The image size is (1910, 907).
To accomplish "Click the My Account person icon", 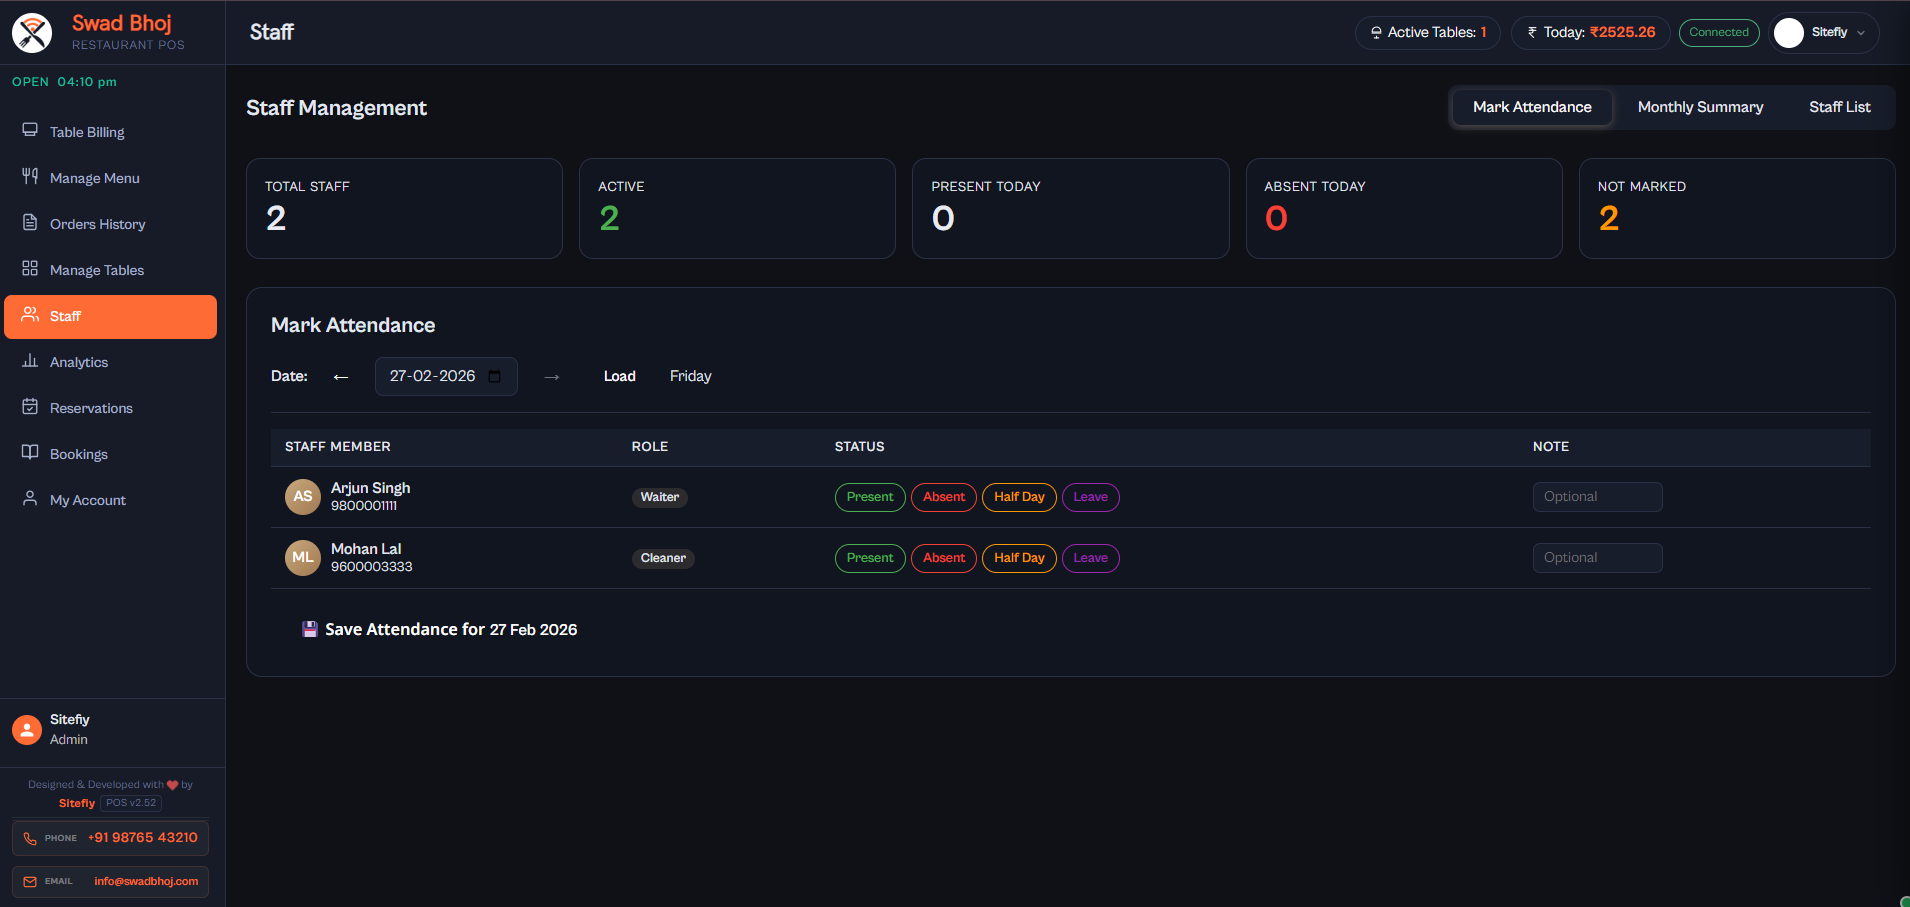I will tap(30, 499).
